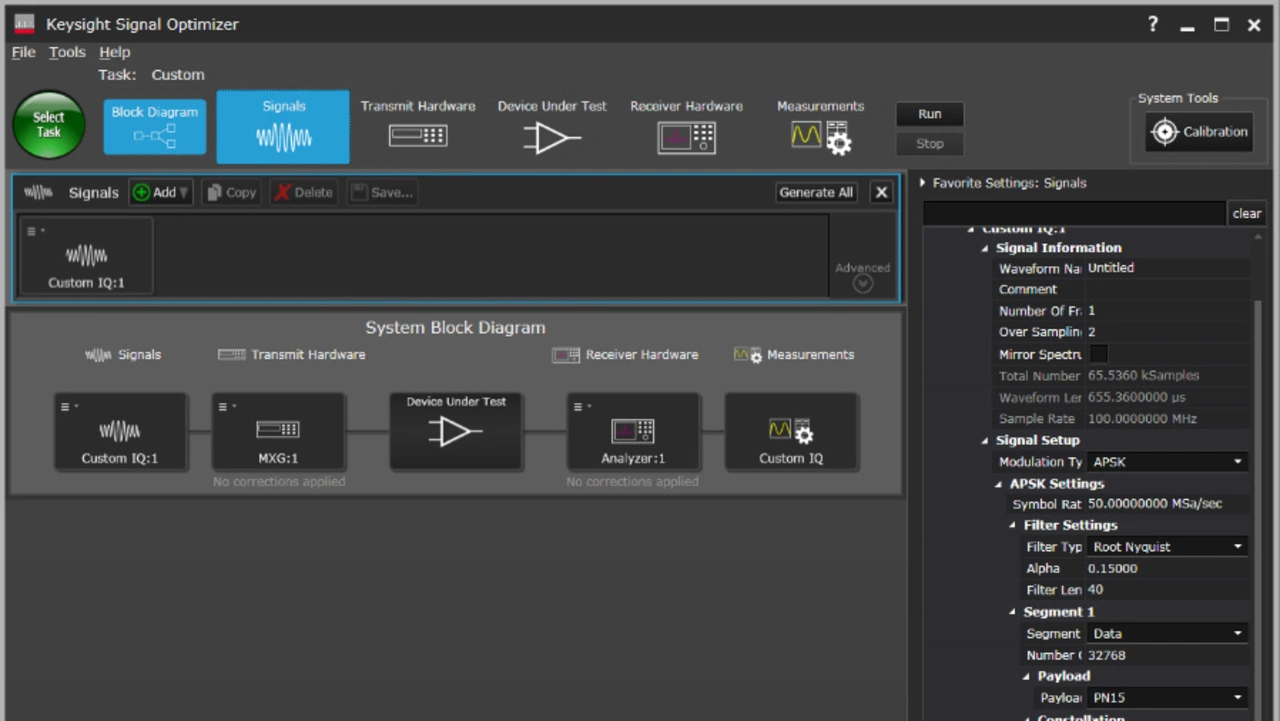Open the Payload PN15 dropdown

pyautogui.click(x=1167, y=698)
